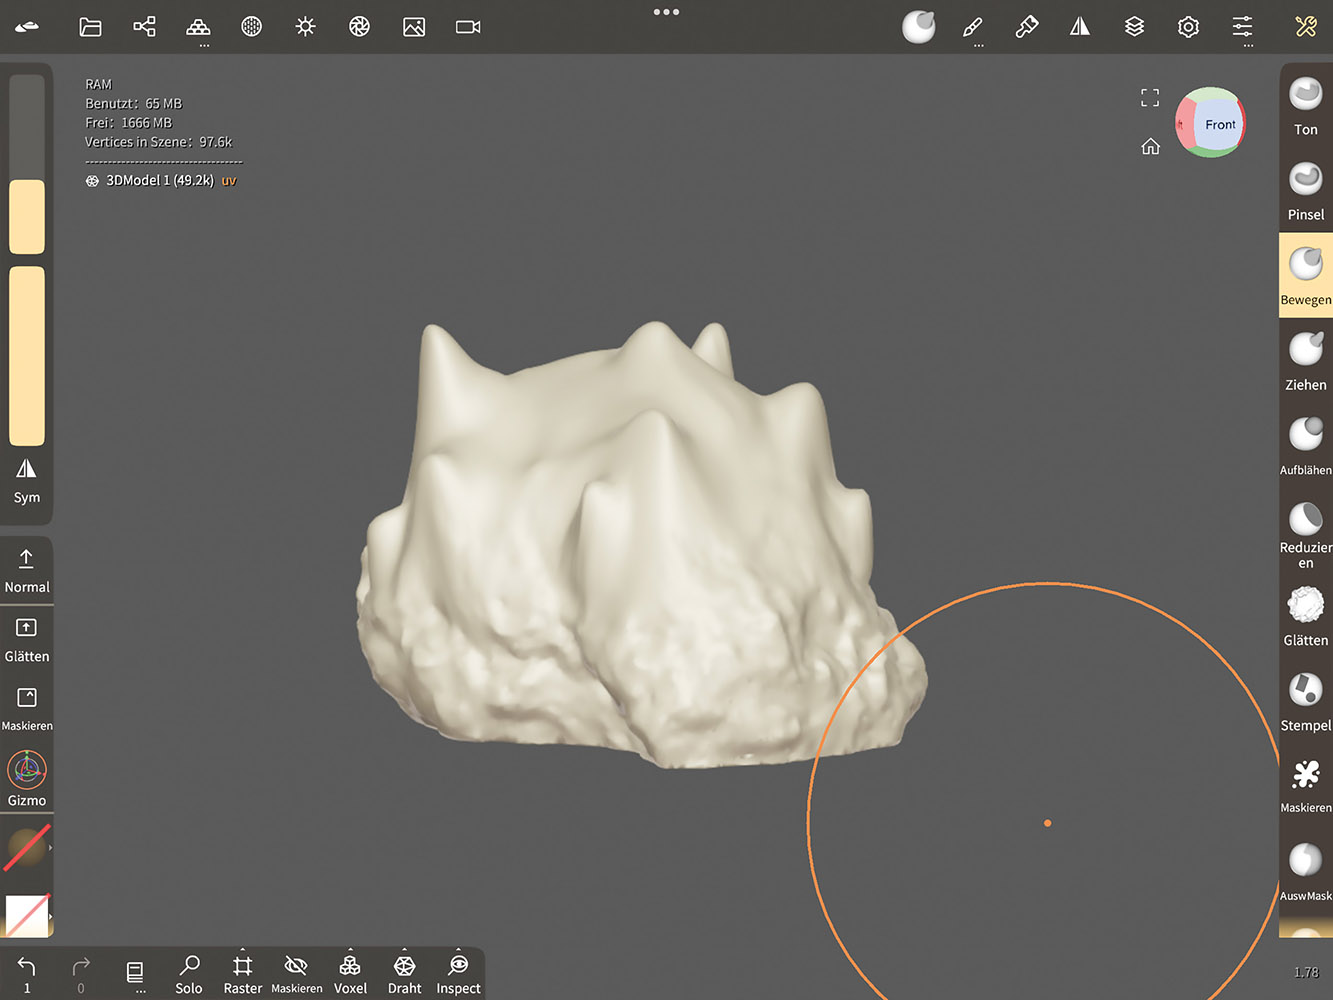Select the Bewegen move tool
The width and height of the screenshot is (1333, 1000).
coord(1306,275)
